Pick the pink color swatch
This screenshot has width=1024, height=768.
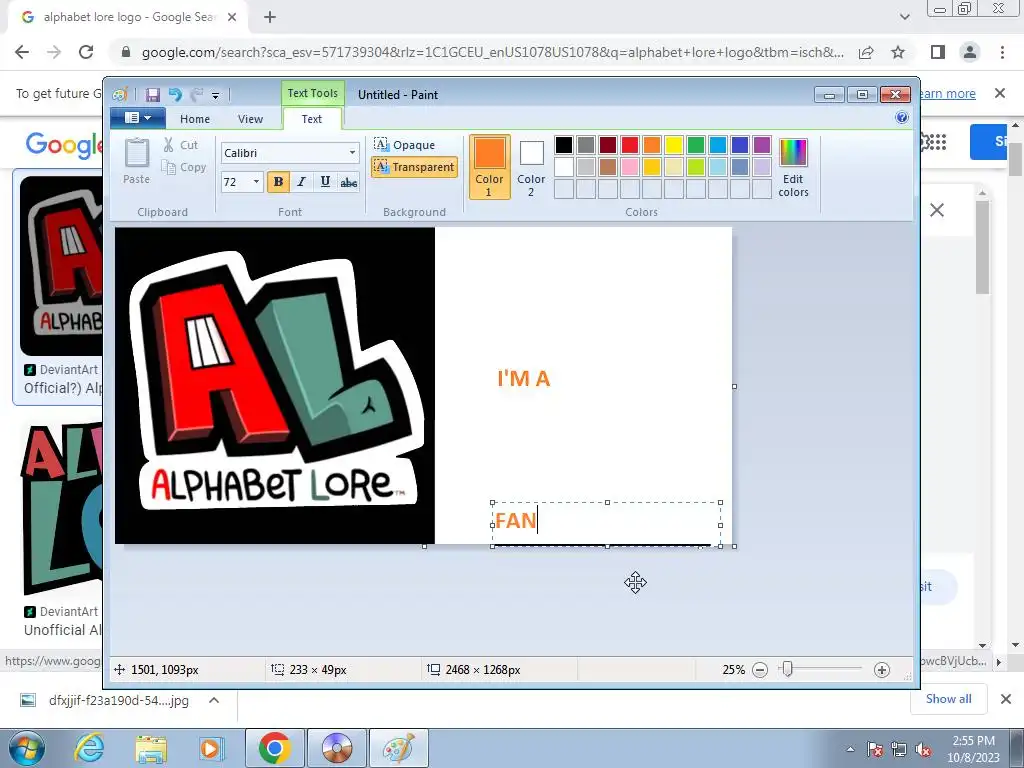tap(630, 167)
